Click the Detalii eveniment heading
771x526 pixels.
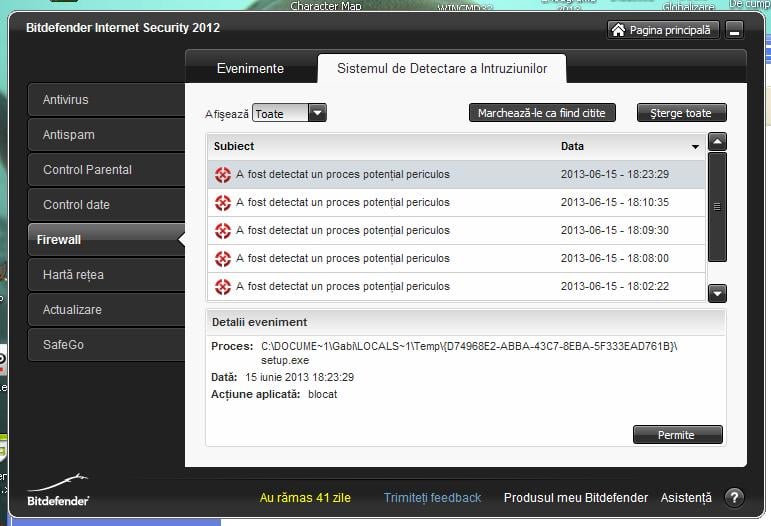(x=260, y=322)
